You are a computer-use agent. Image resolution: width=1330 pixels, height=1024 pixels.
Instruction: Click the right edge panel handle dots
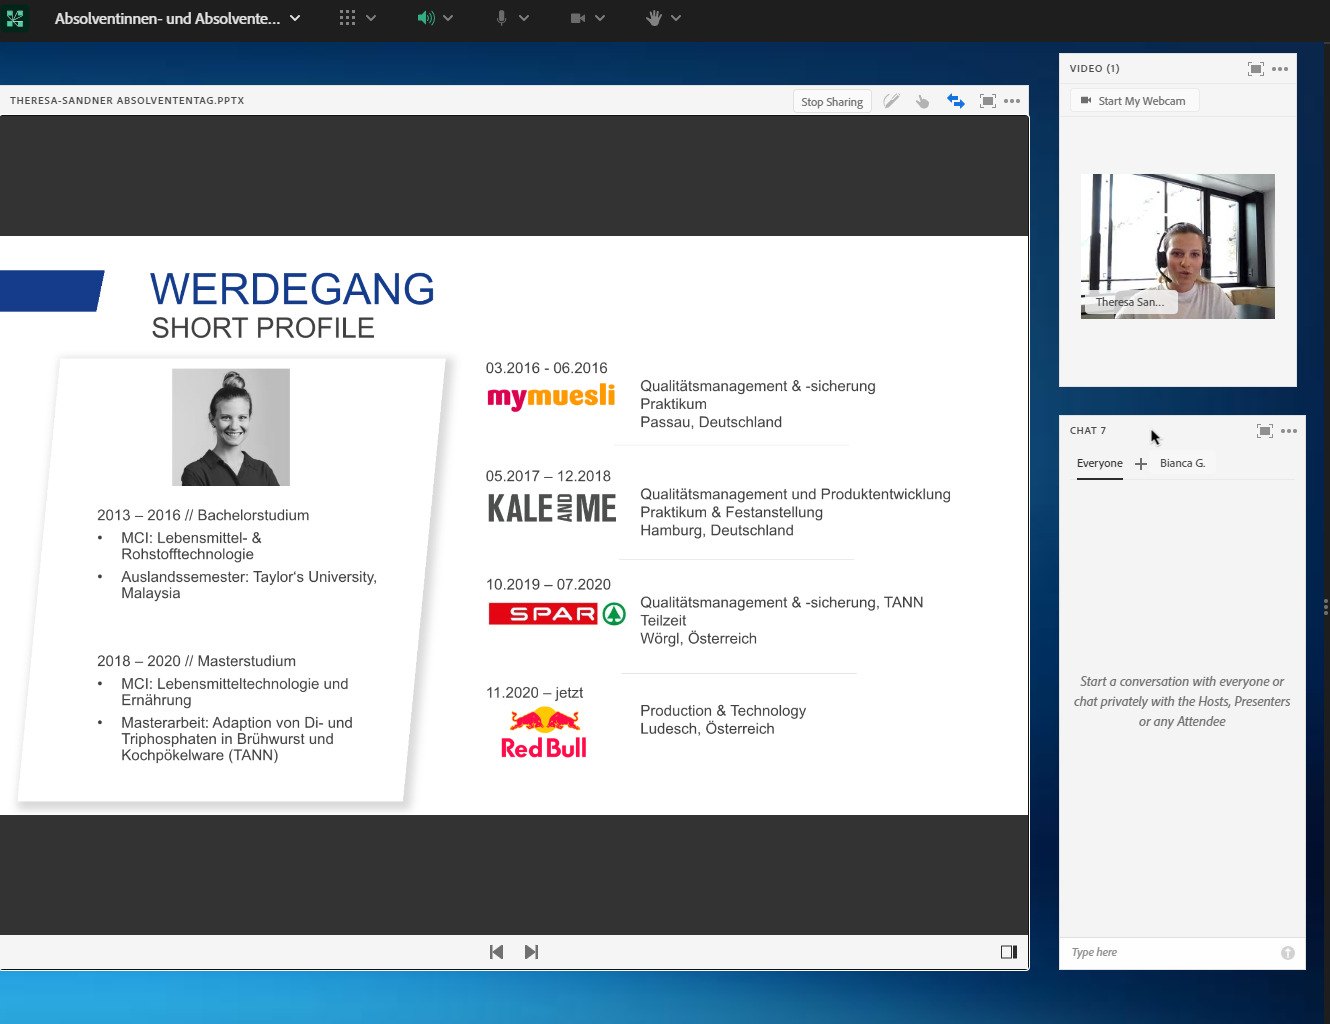click(x=1325, y=606)
